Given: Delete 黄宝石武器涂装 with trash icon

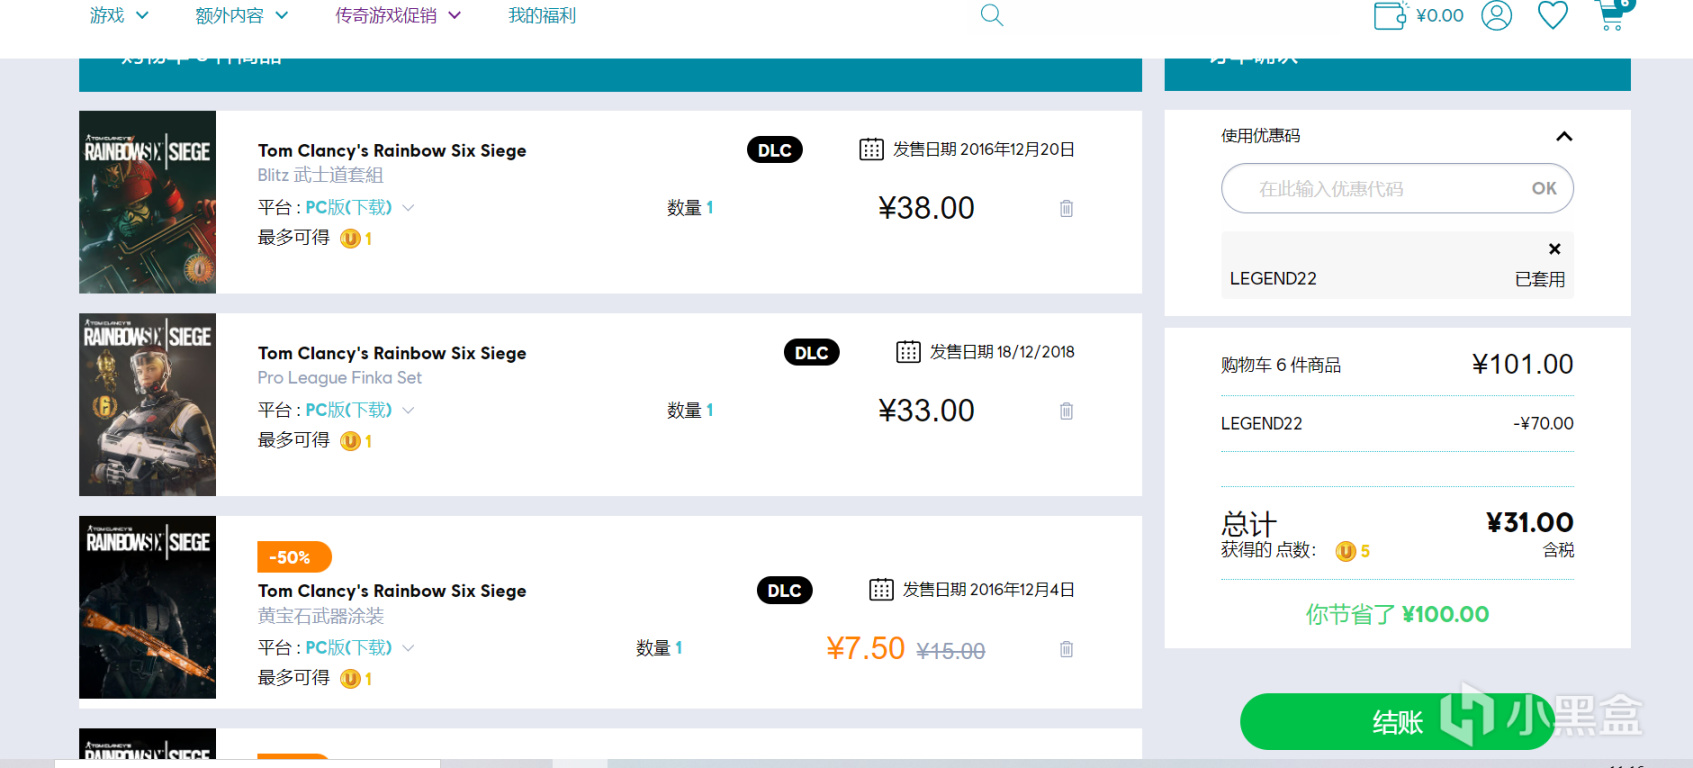Looking at the screenshot, I should pos(1066,649).
